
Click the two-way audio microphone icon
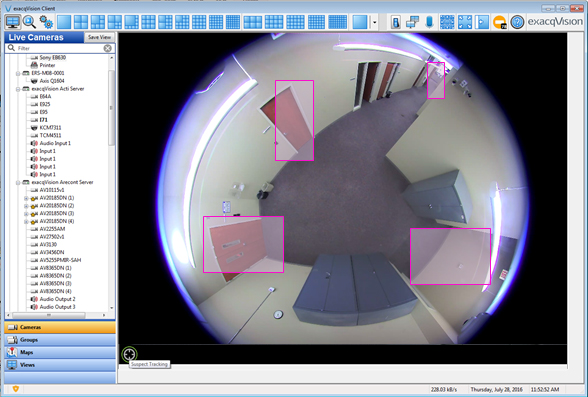(429, 22)
